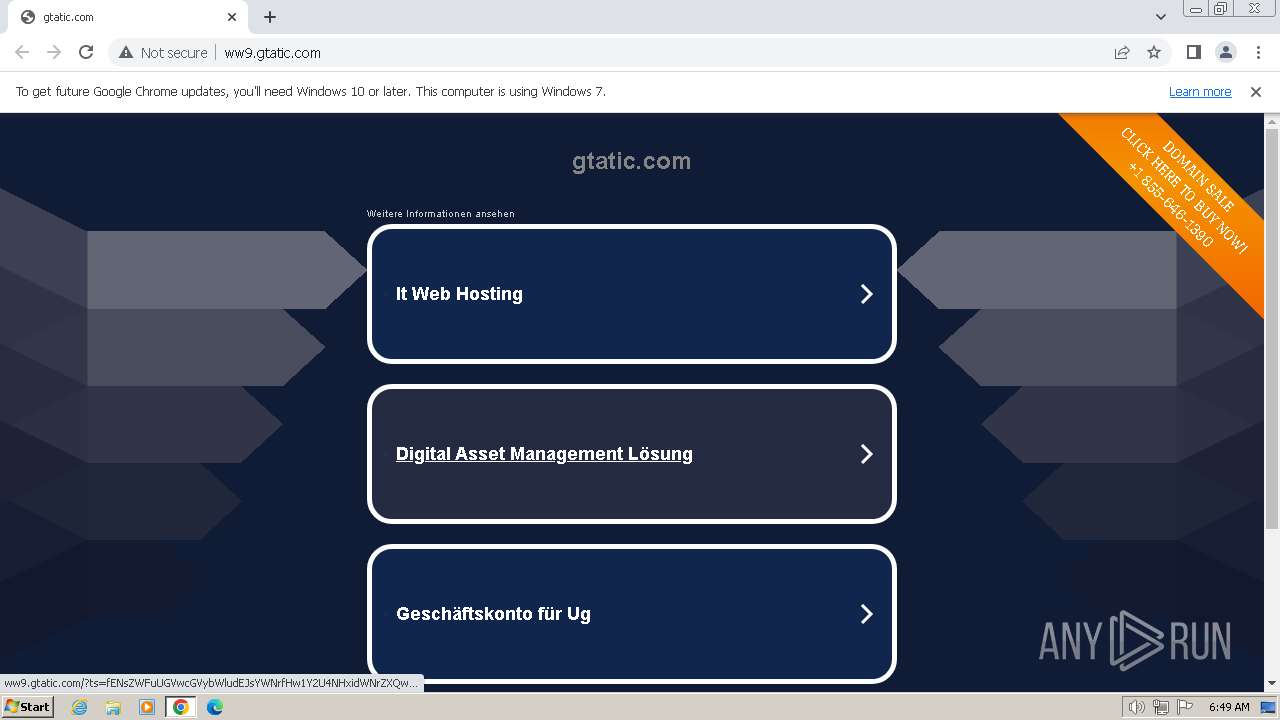Click the scrollbar up arrow

(1272, 120)
